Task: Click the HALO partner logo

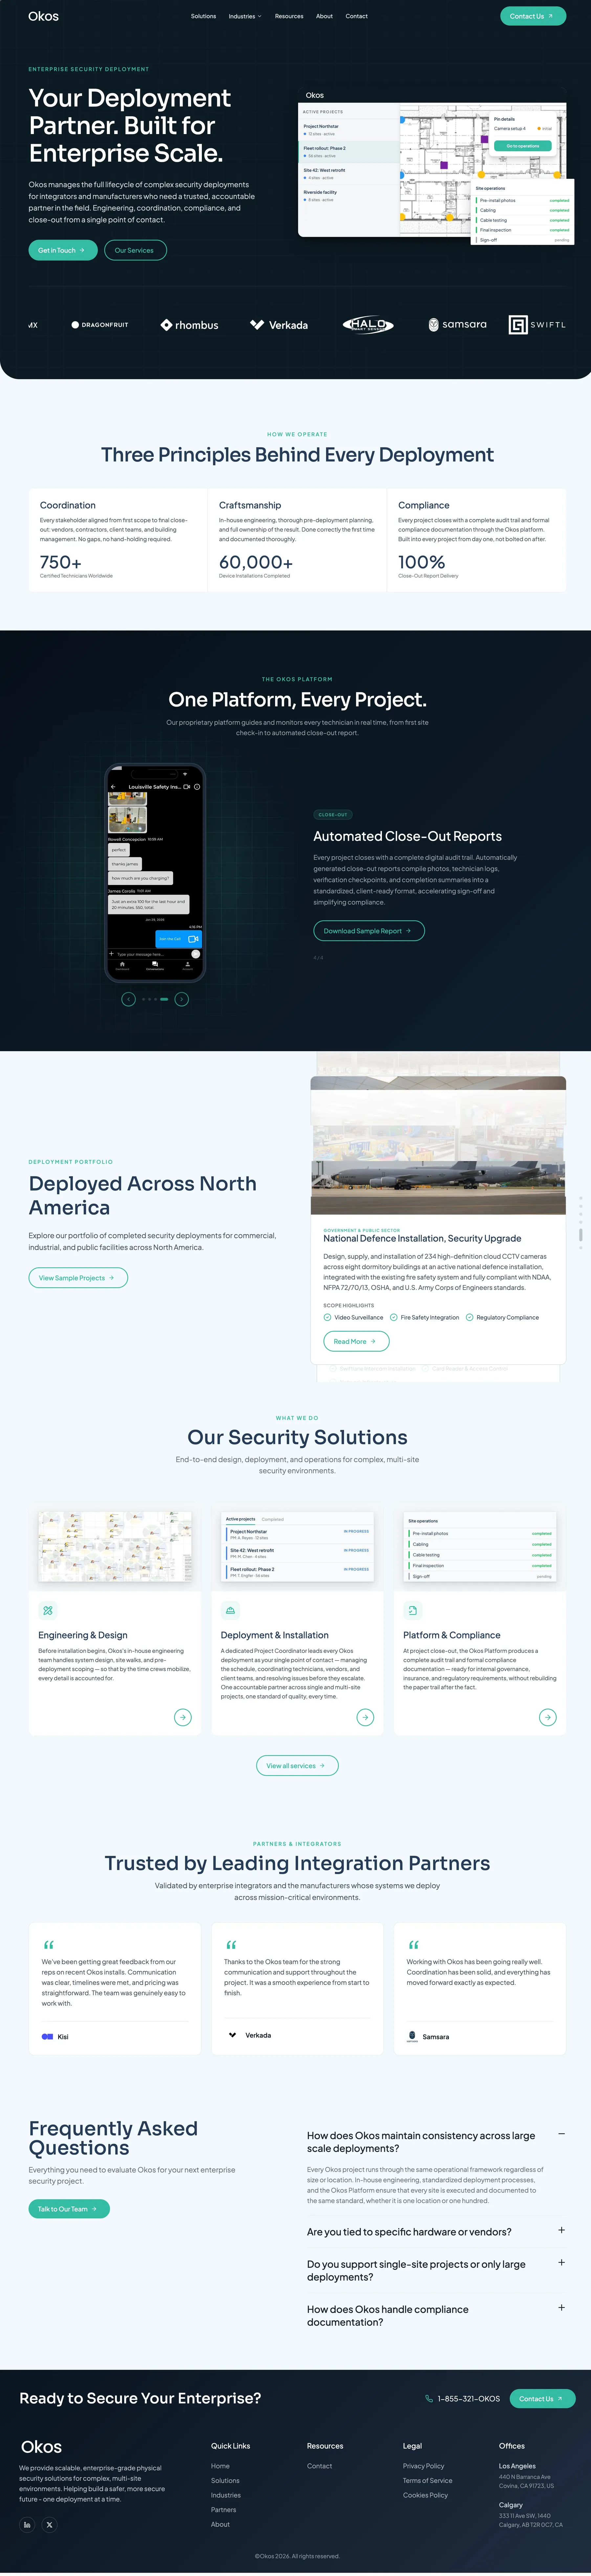Action: pos(368,325)
